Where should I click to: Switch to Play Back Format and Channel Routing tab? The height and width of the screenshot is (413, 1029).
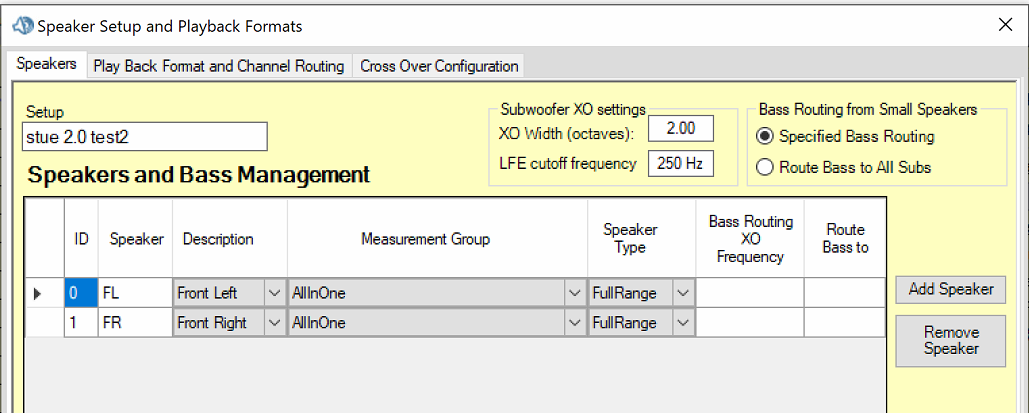click(x=218, y=66)
